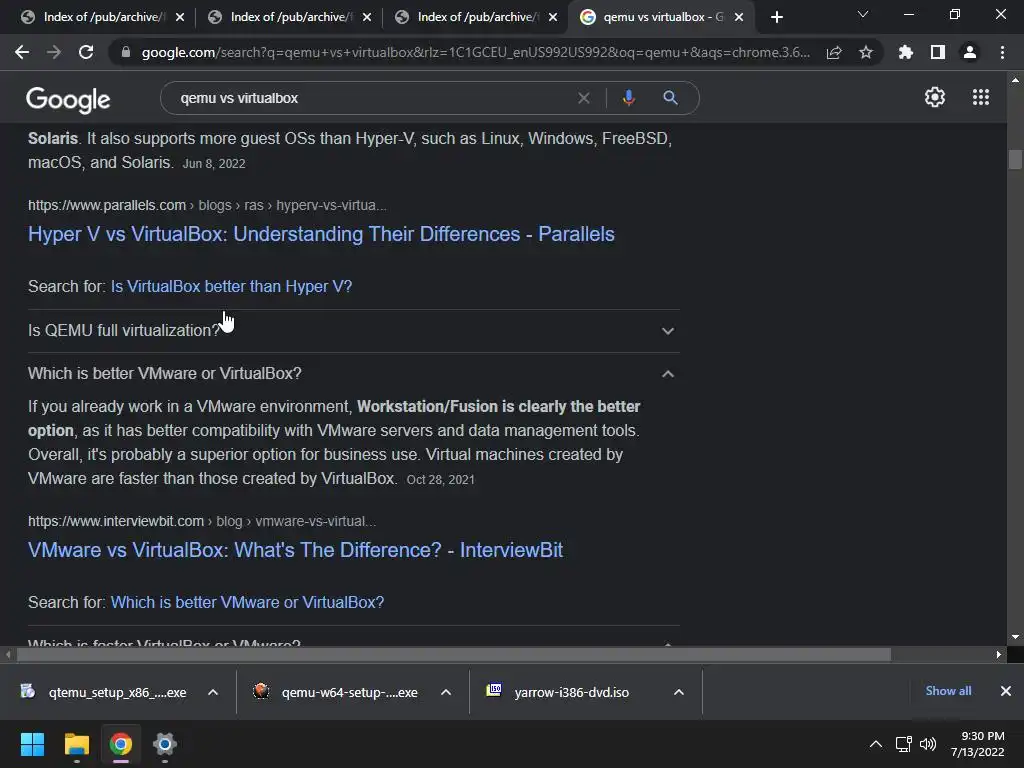This screenshot has height=768, width=1024.
Task: Toggle the Chrome side panel
Action: [x=938, y=52]
